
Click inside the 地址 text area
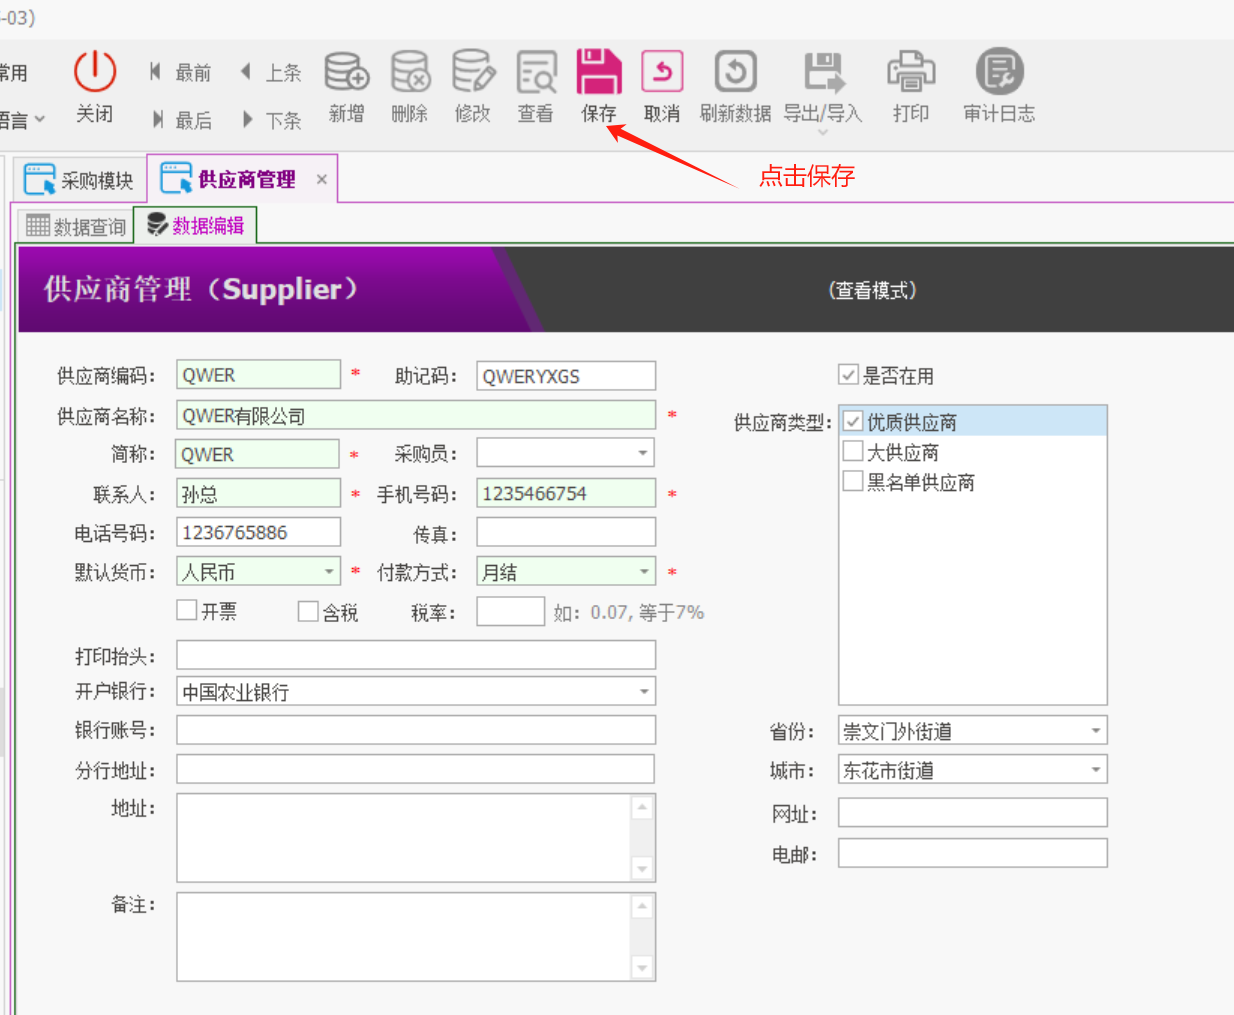click(404, 838)
